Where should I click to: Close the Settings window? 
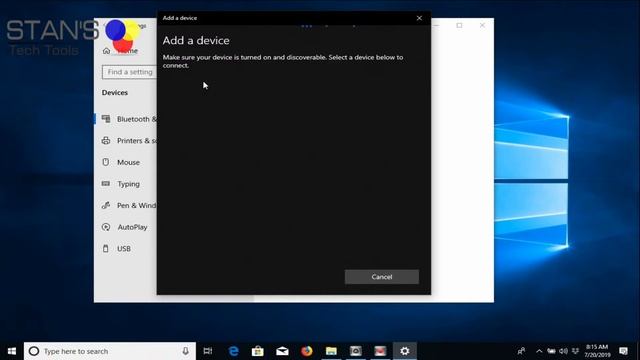[482, 25]
